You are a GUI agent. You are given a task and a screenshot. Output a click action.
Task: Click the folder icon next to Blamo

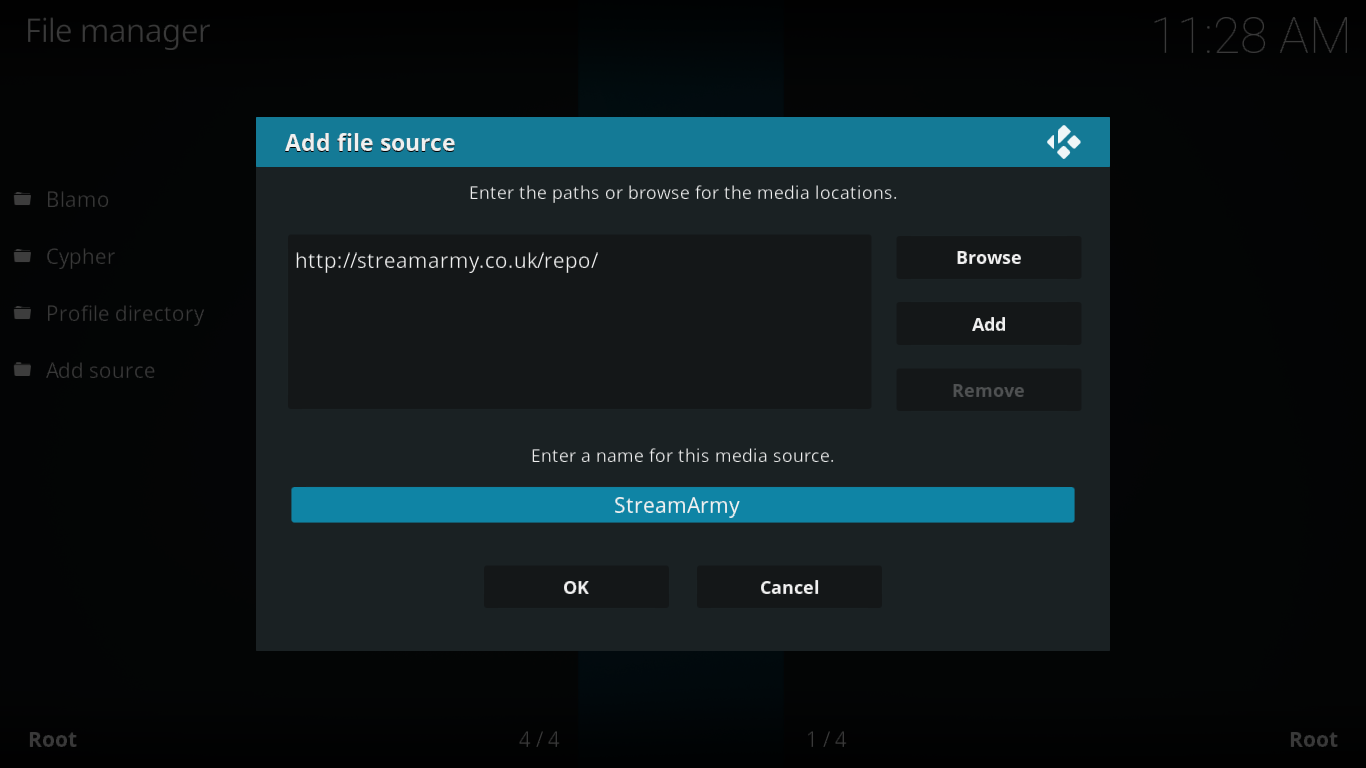pyautogui.click(x=21, y=199)
